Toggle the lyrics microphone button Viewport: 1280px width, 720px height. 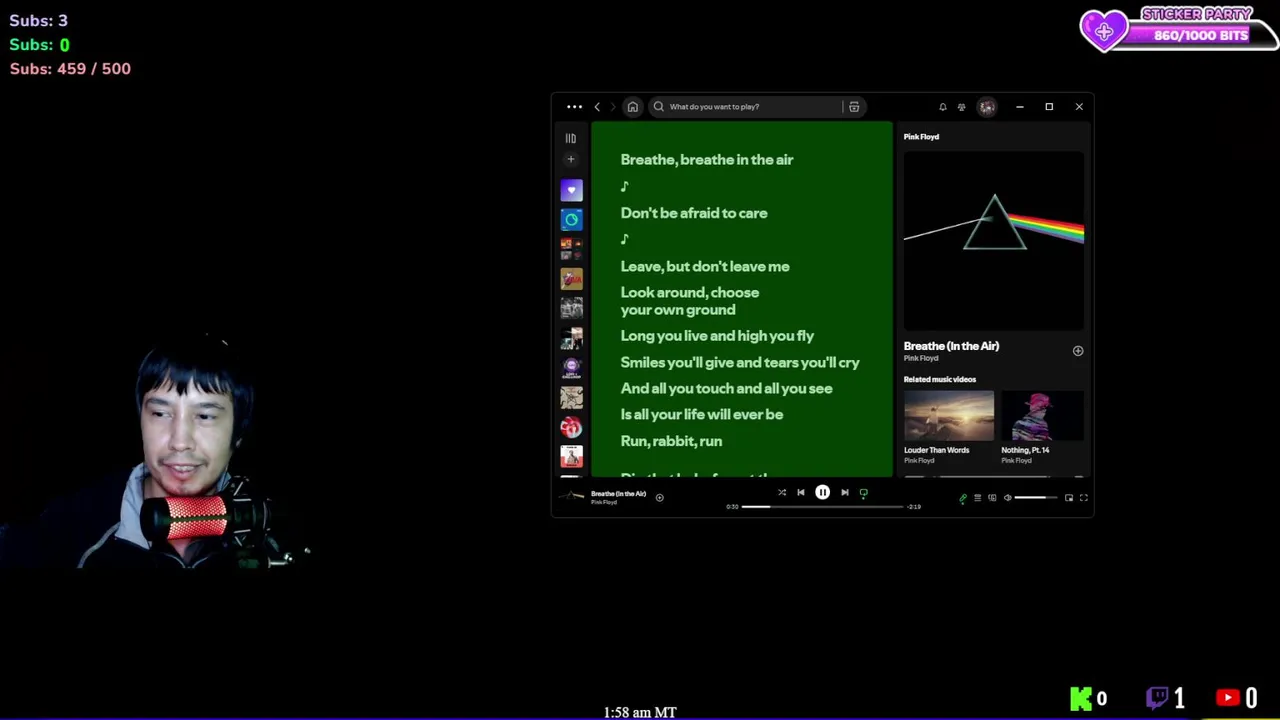[x=963, y=498]
